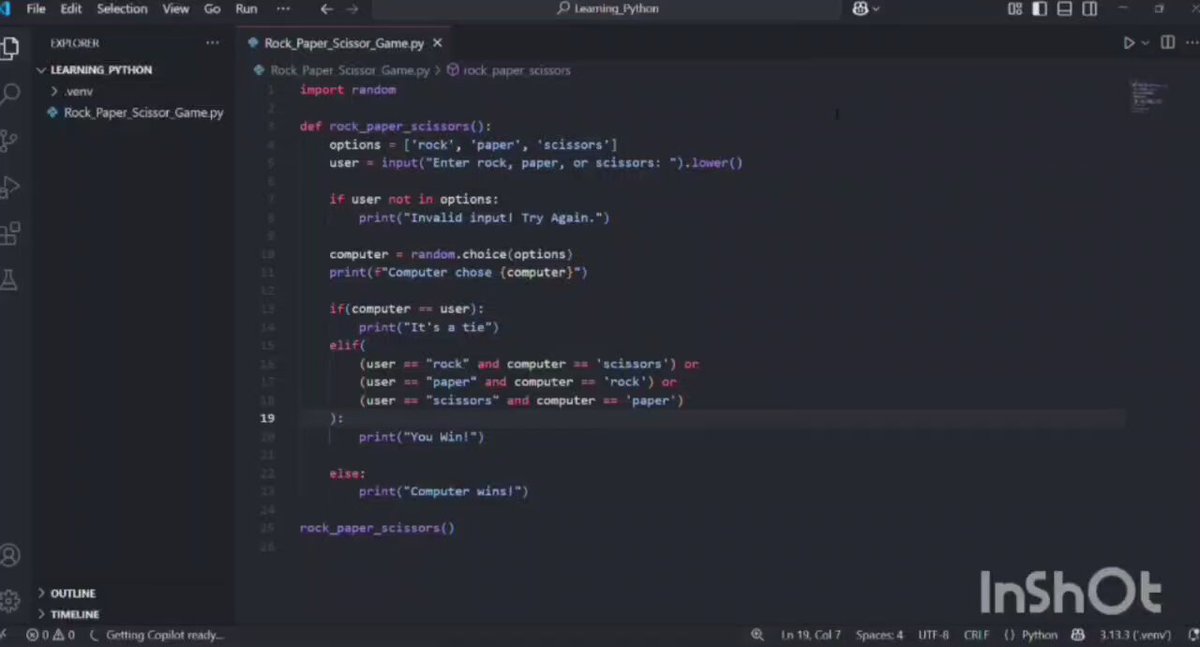
Task: Click the print("You Win!") line
Action: [x=421, y=437]
